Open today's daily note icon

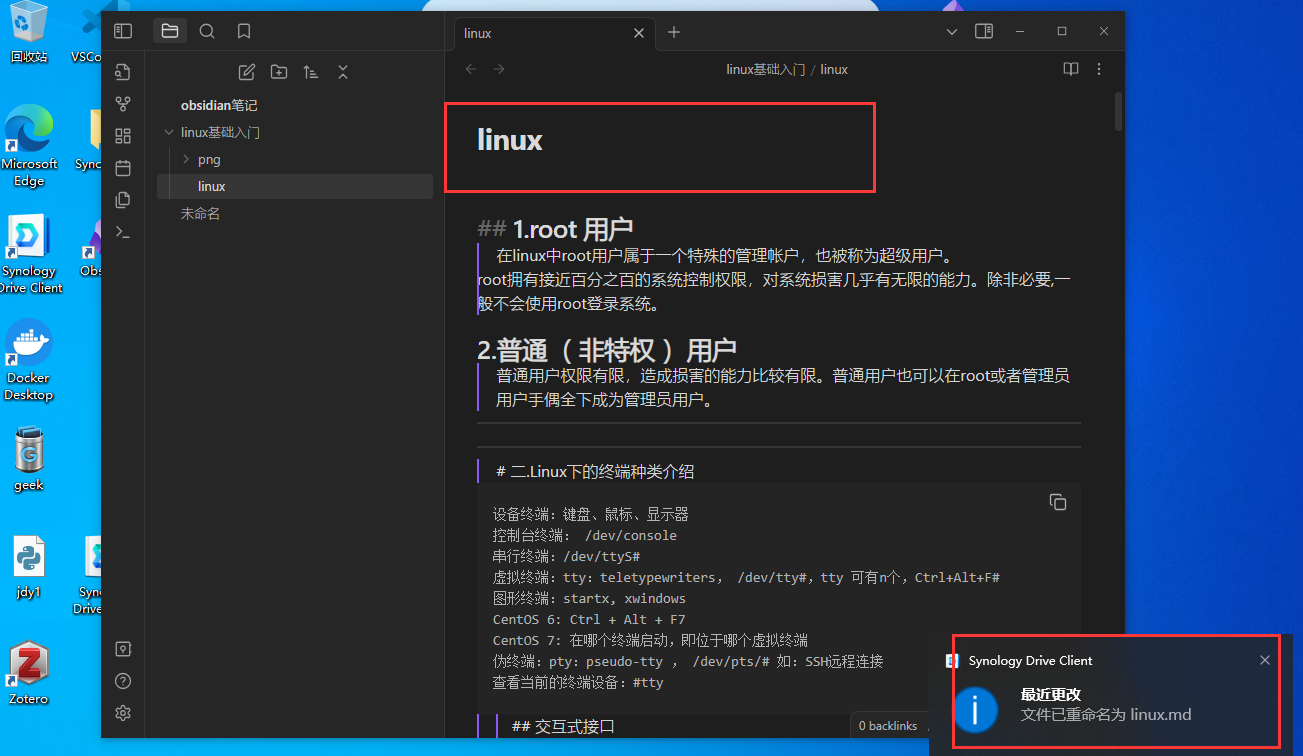[123, 168]
